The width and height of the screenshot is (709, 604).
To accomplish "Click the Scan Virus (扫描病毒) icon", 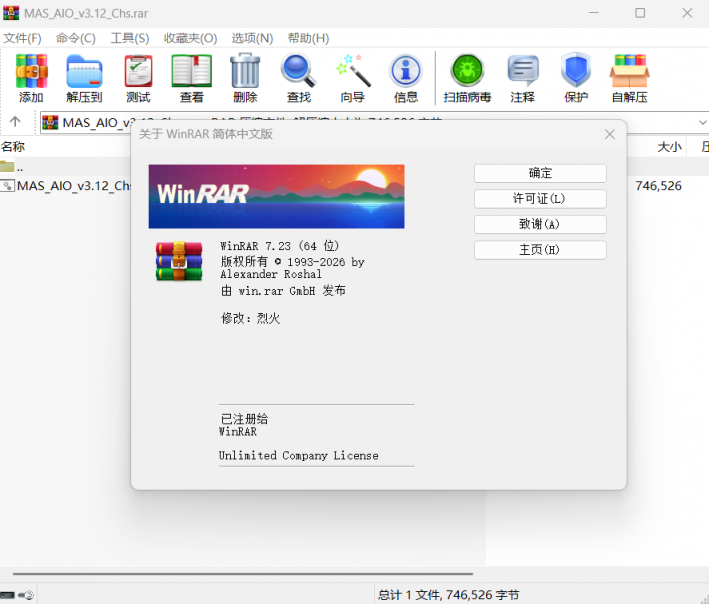I will pos(467,78).
